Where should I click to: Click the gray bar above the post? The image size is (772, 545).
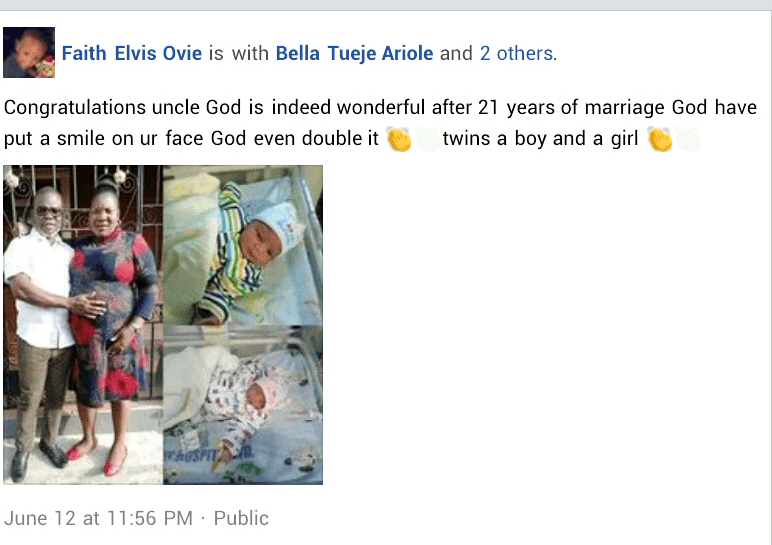point(386,5)
